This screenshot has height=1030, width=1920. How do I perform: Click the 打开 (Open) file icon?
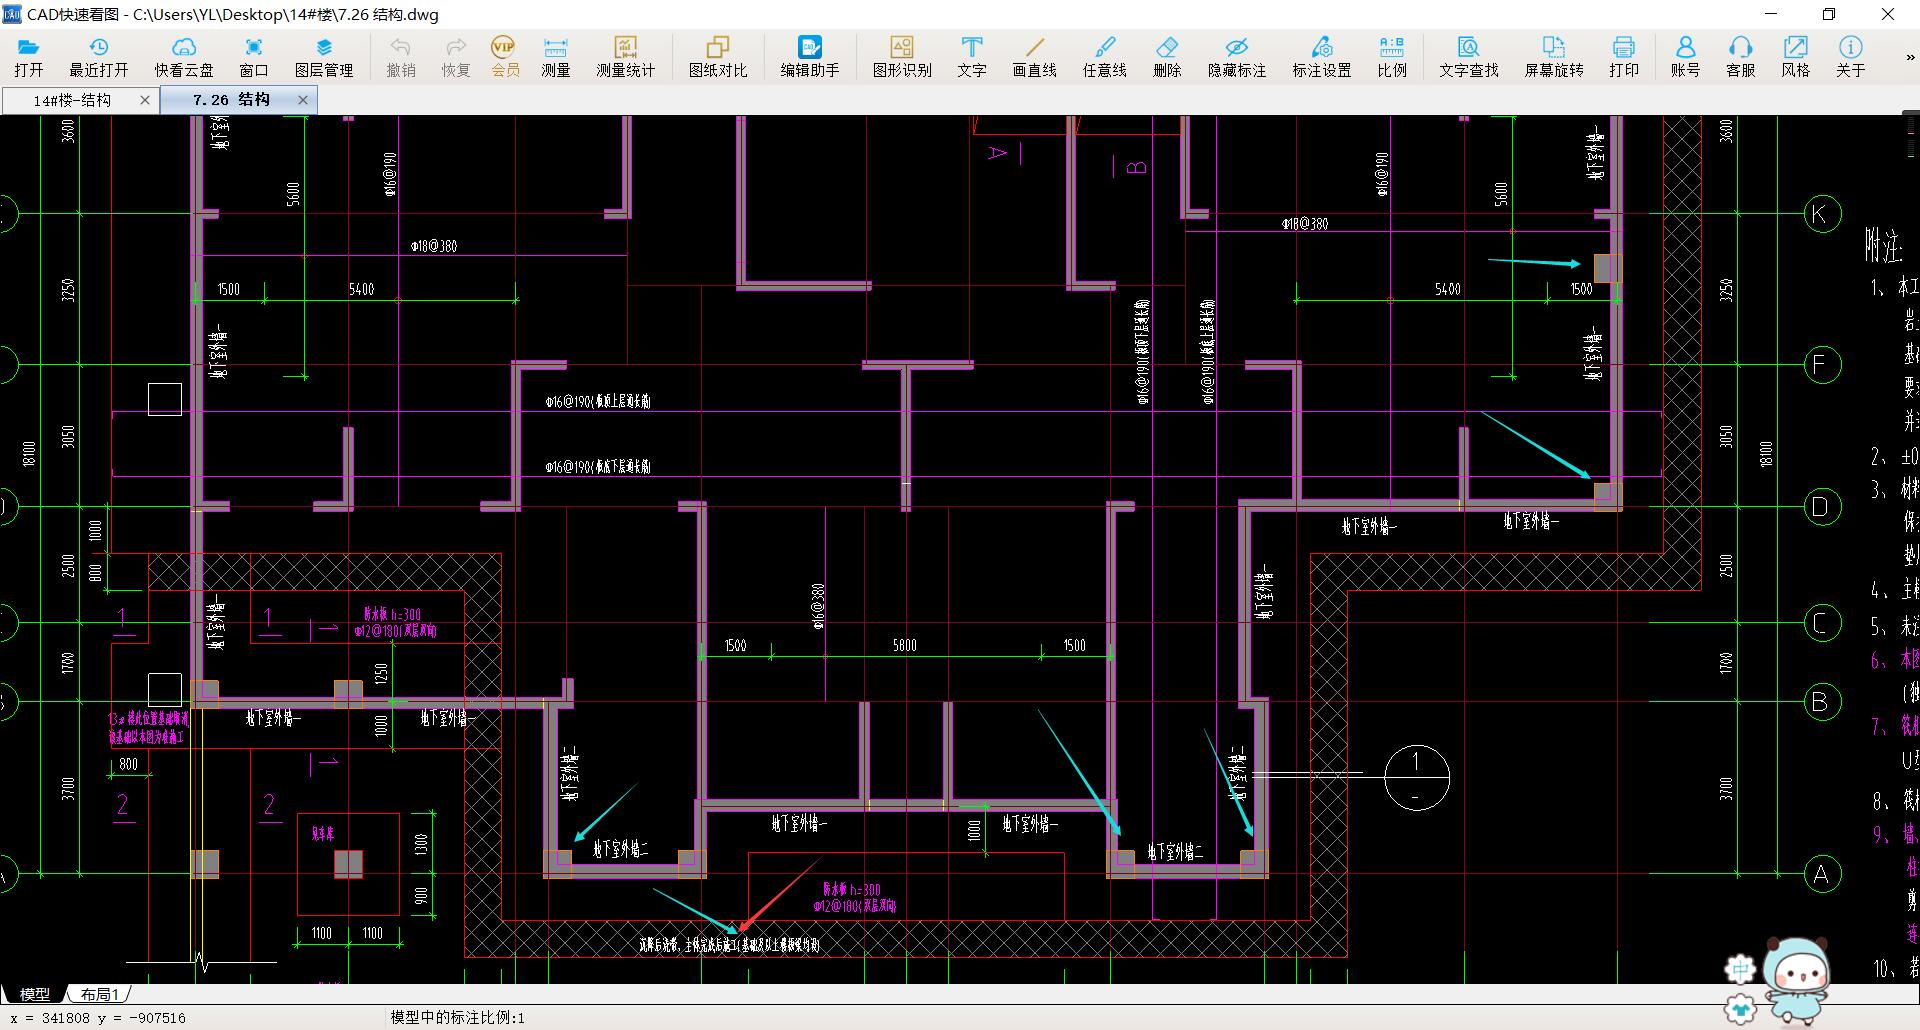point(28,56)
